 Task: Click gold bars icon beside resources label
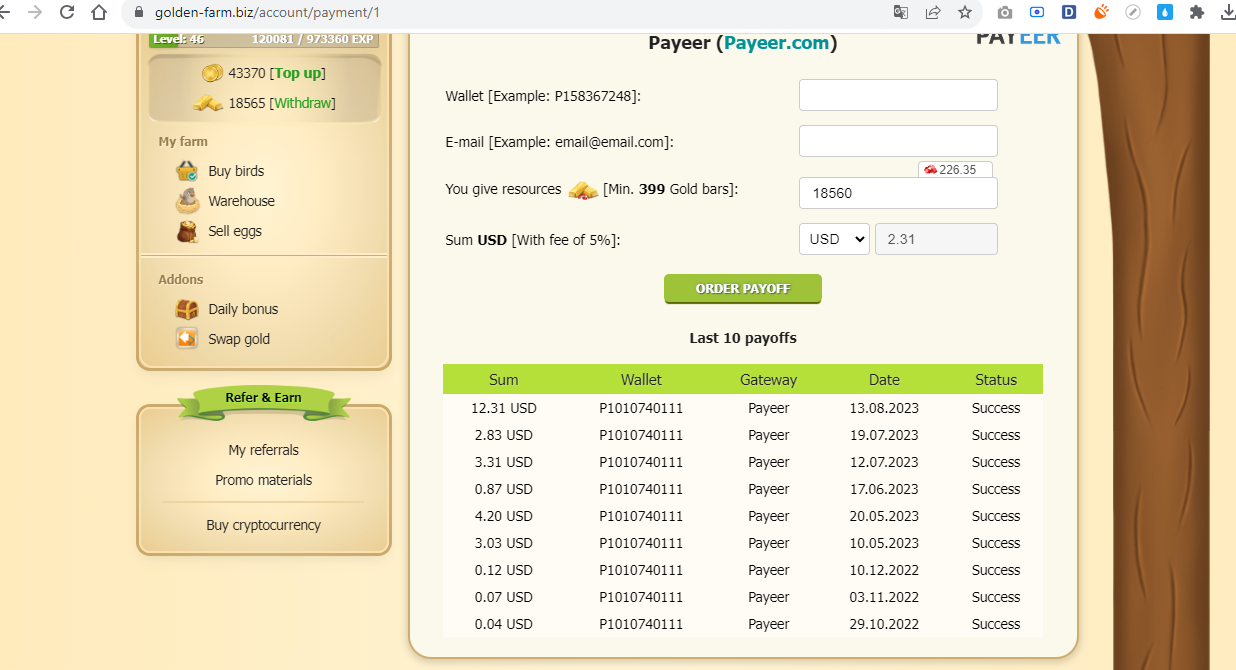tap(583, 190)
